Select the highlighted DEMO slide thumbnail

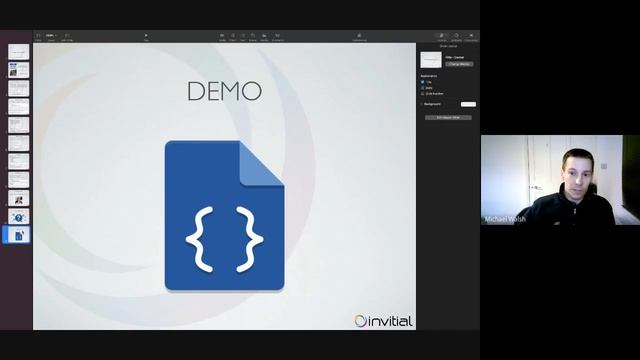click(x=19, y=235)
